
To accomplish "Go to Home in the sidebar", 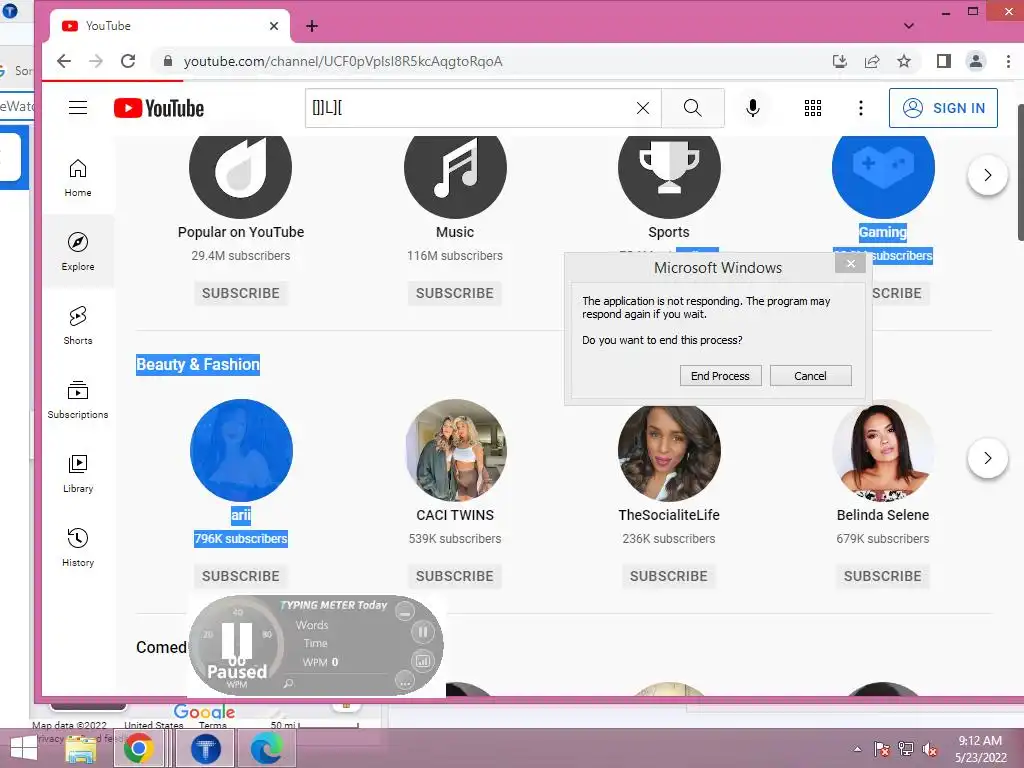I will pyautogui.click(x=78, y=178).
